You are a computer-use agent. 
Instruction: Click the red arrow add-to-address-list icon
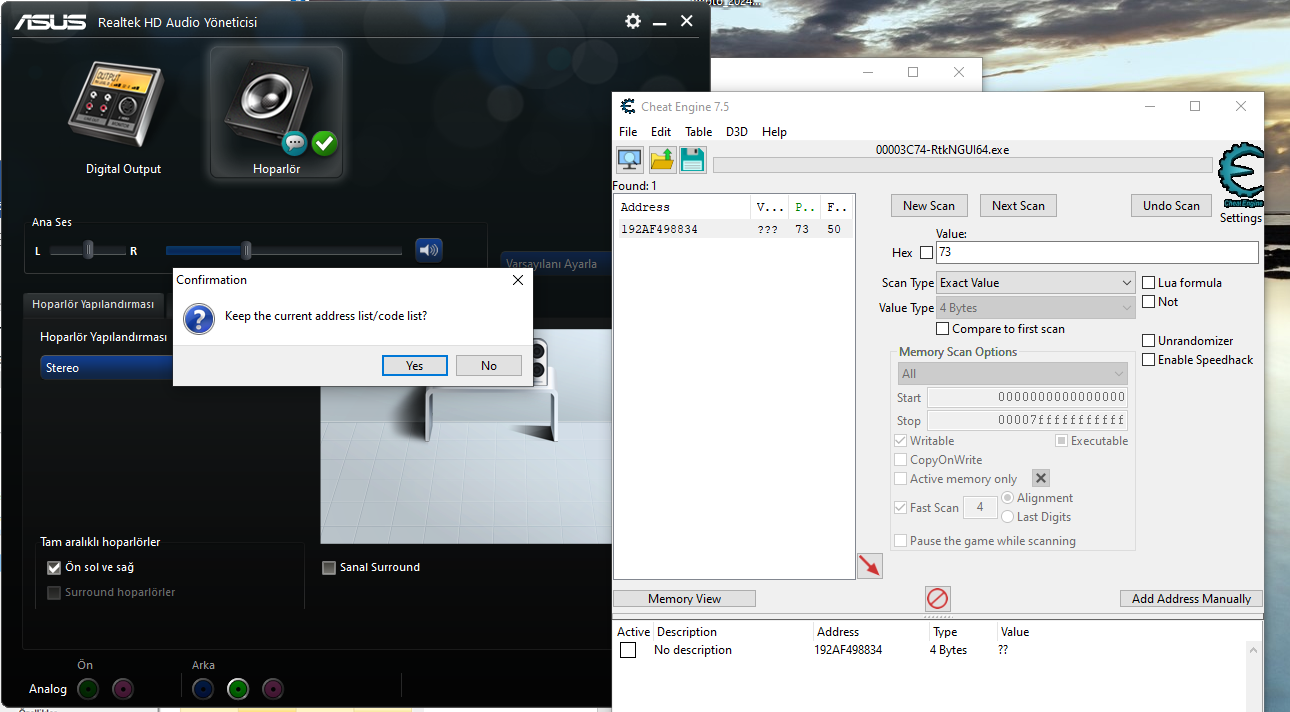click(870, 566)
